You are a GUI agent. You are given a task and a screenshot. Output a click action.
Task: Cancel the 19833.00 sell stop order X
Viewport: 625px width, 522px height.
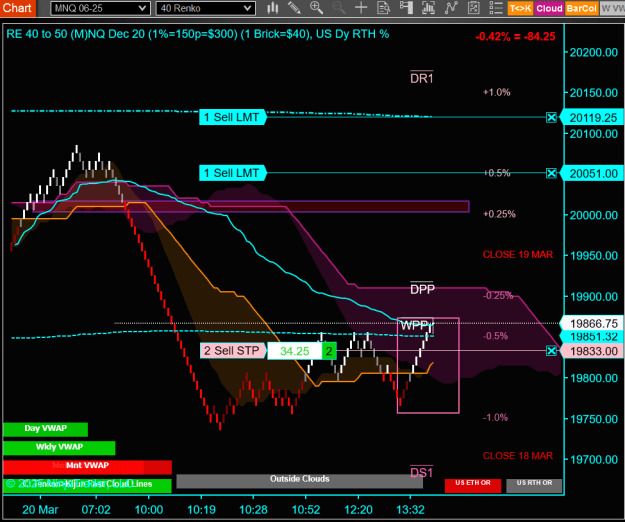(551, 351)
